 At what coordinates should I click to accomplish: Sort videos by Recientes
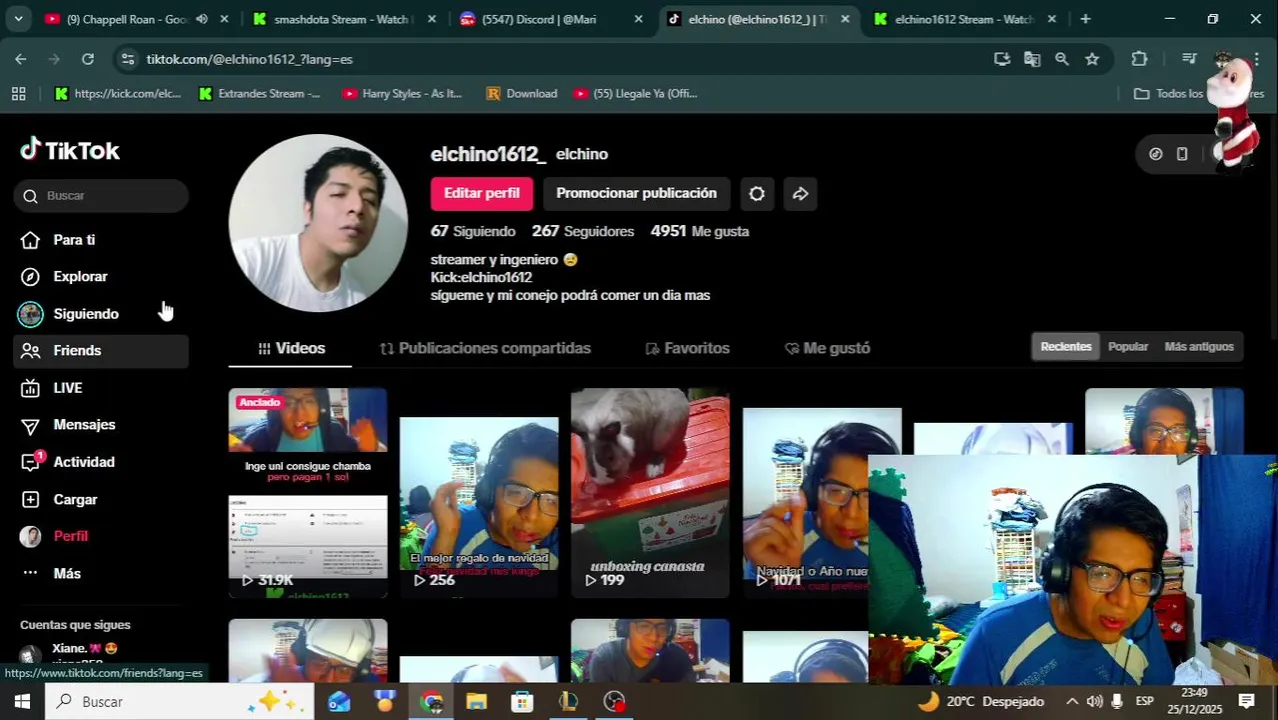[1066, 346]
